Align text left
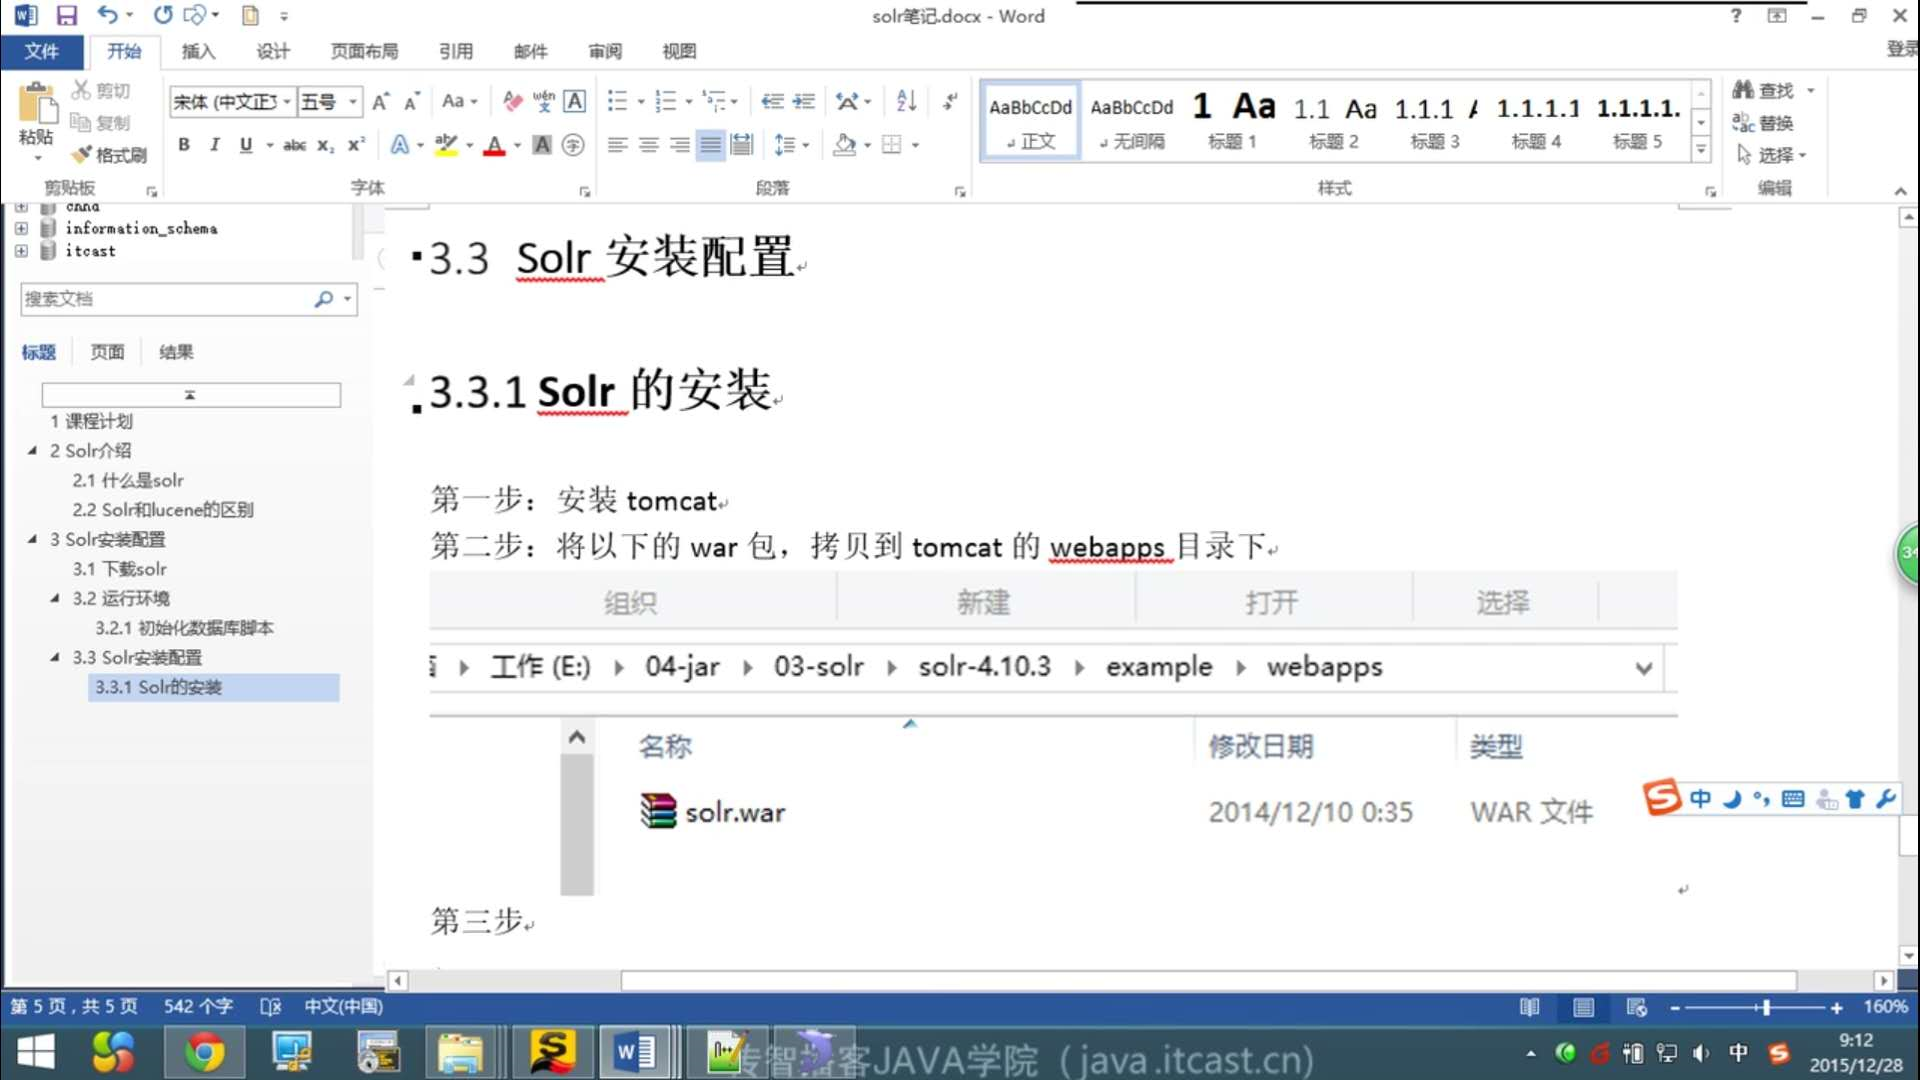The image size is (1920, 1080). pyautogui.click(x=617, y=145)
